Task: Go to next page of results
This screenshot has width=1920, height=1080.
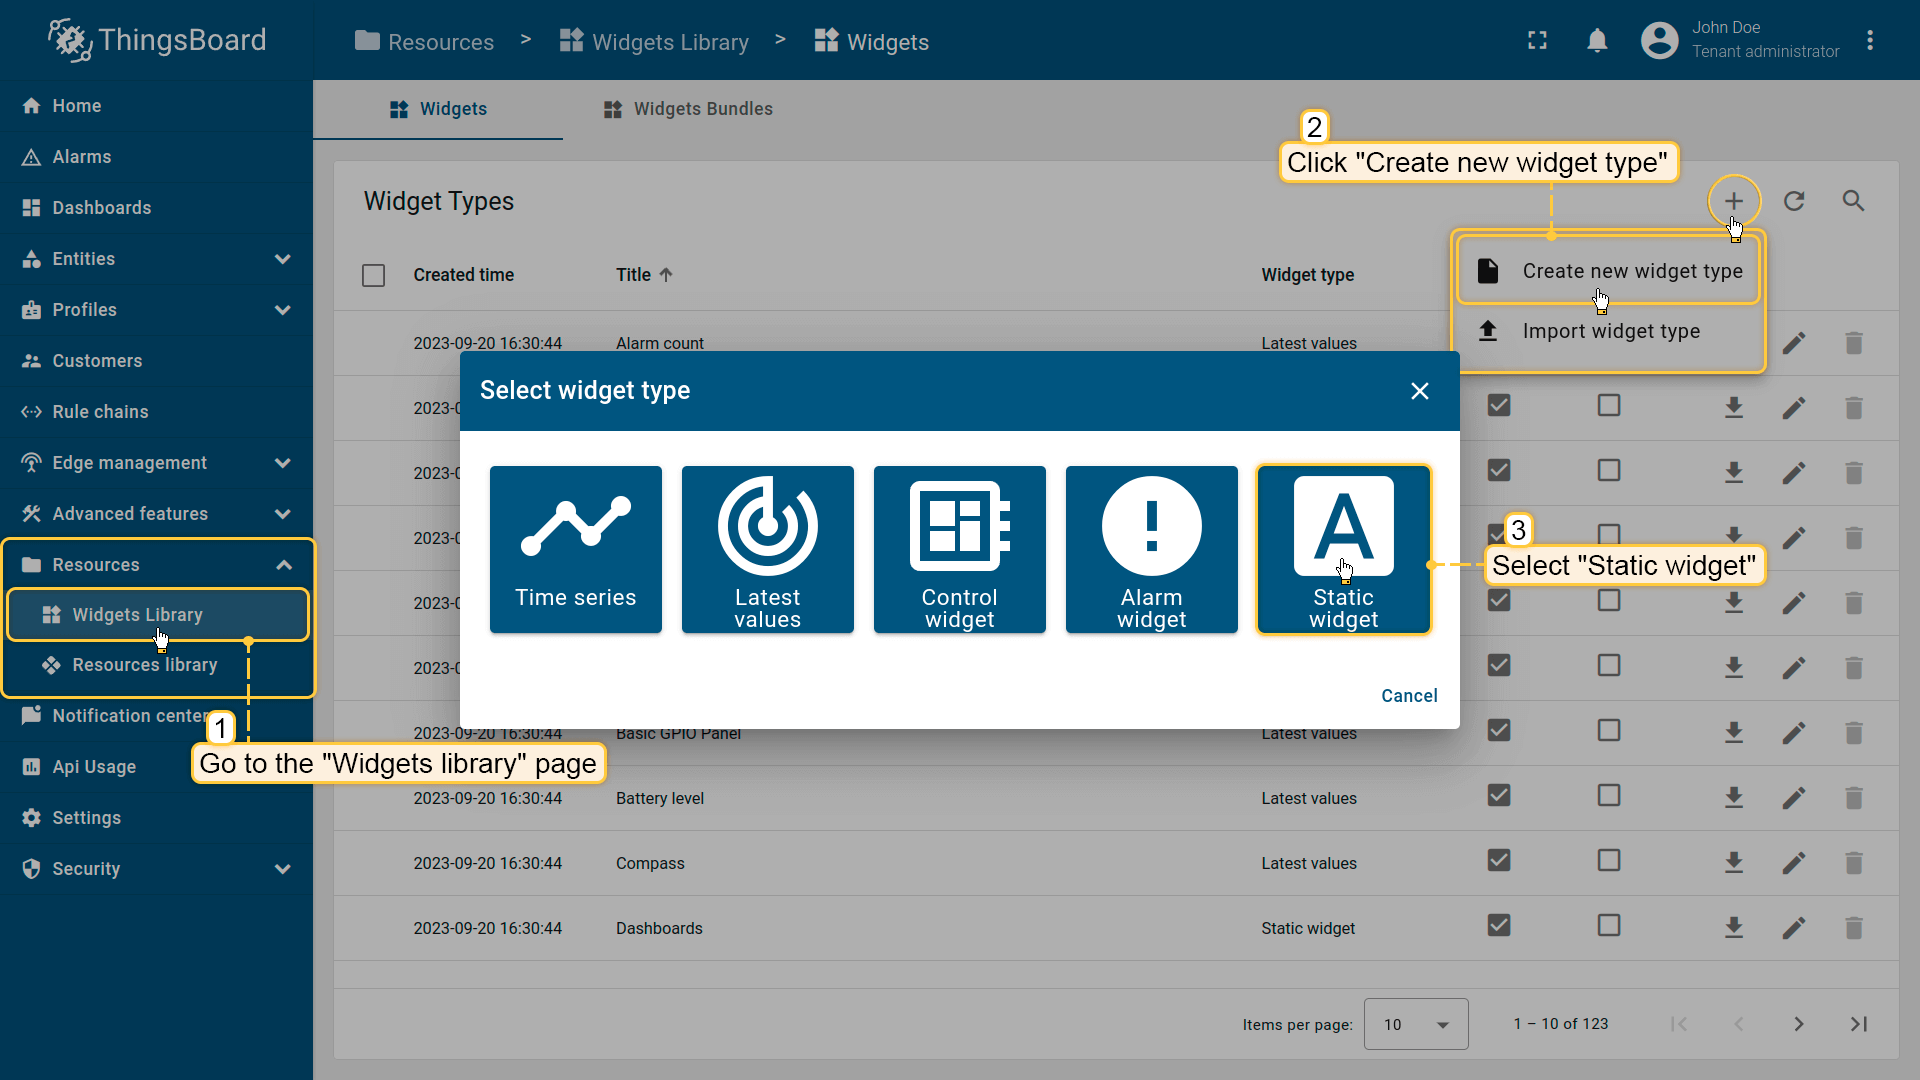Action: coord(1798,1024)
